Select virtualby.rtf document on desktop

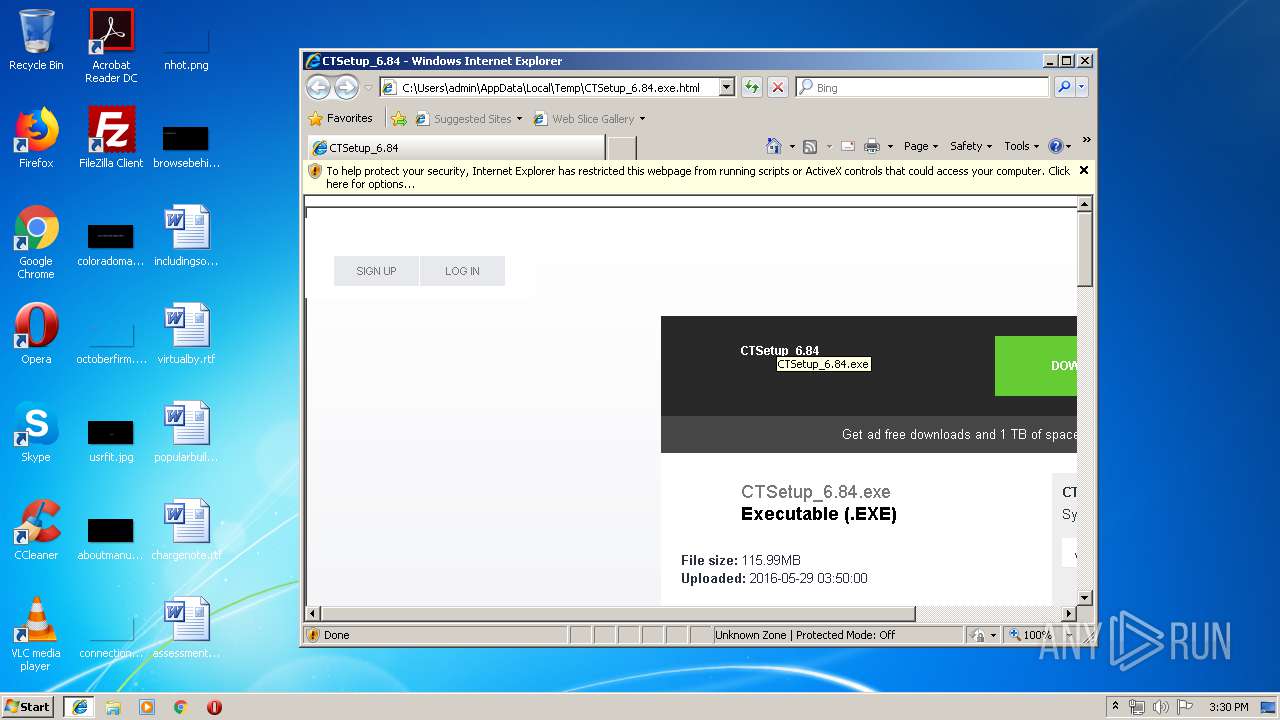click(186, 334)
